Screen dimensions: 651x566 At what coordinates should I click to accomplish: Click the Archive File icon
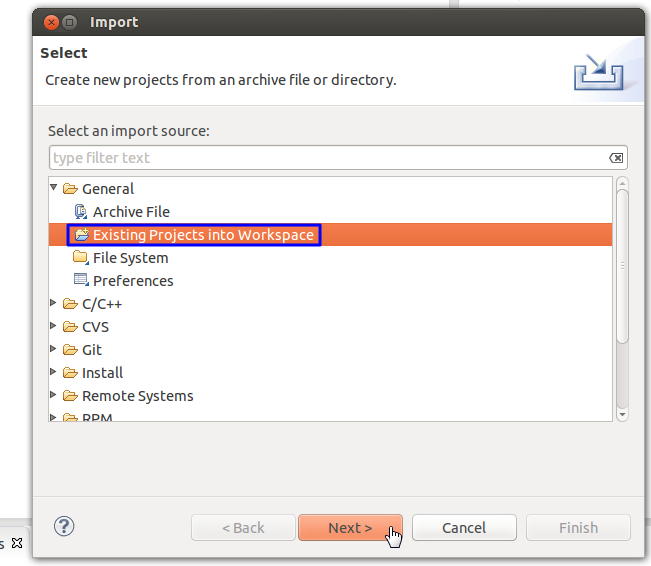pos(81,212)
